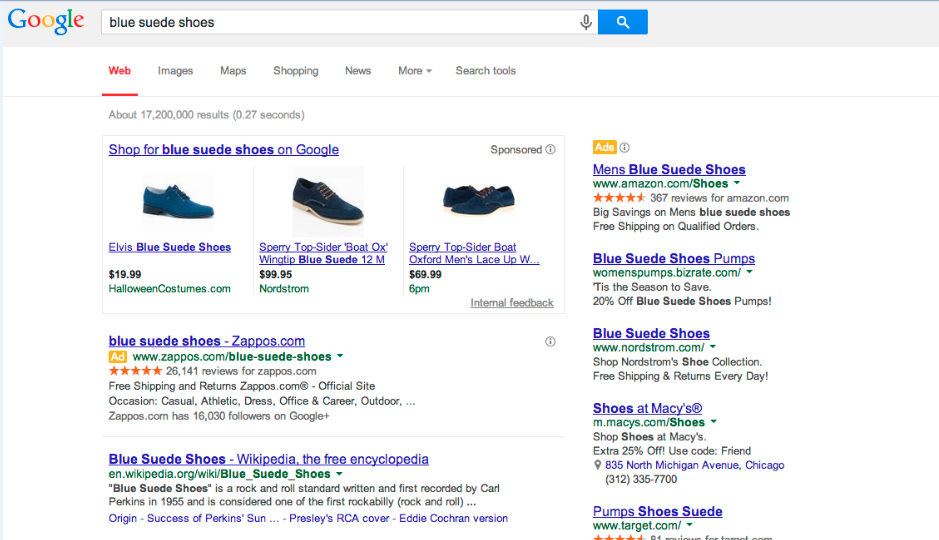Open dropdown arrow beside en.wikipedia.org URL

click(339, 474)
